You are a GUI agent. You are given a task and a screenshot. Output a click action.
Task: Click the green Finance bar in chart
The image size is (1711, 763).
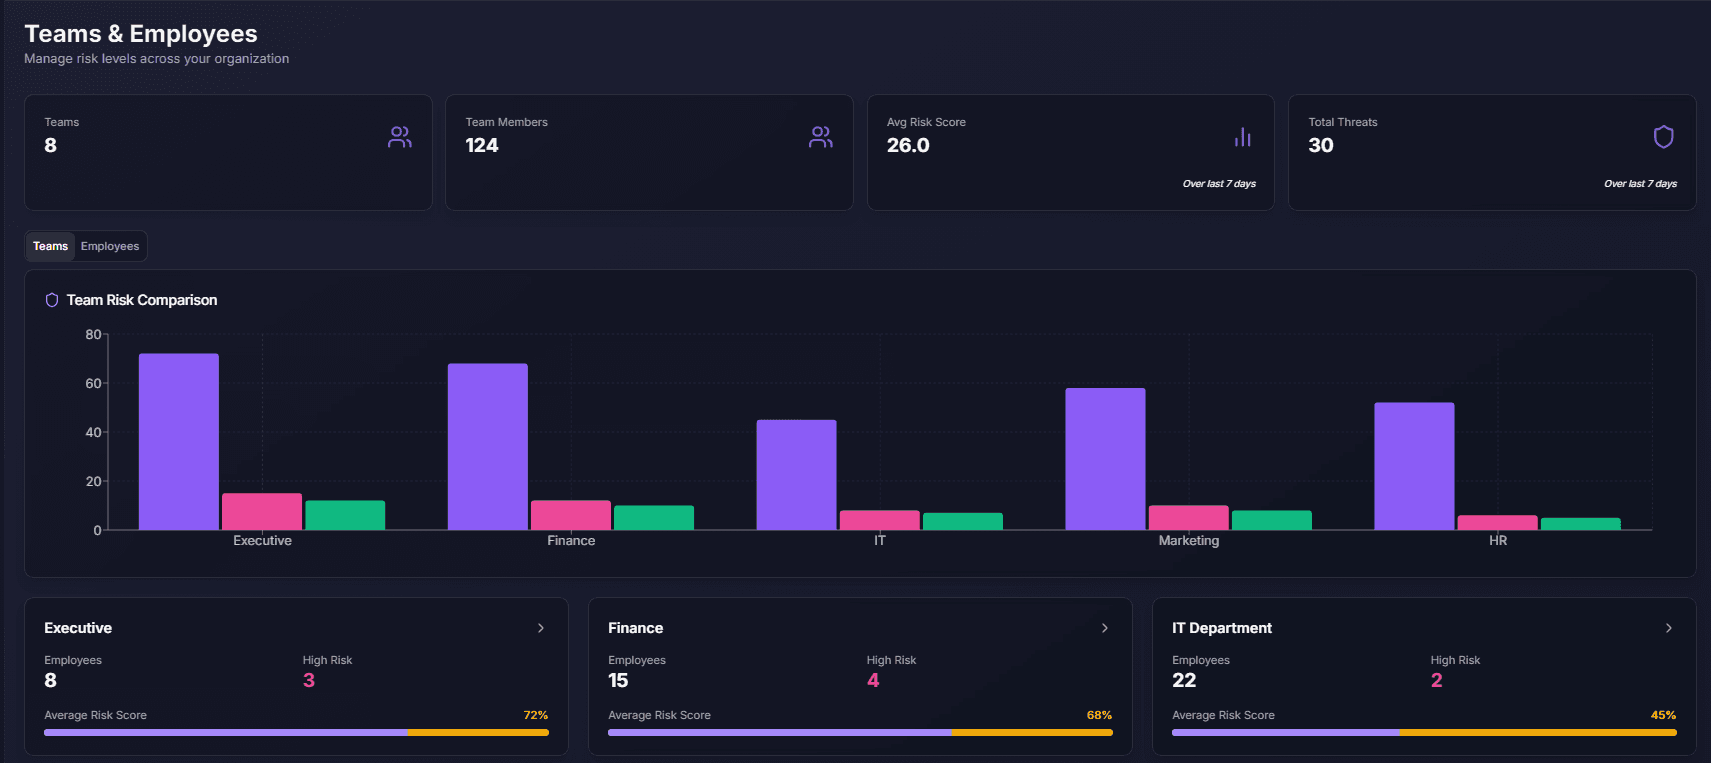click(654, 517)
